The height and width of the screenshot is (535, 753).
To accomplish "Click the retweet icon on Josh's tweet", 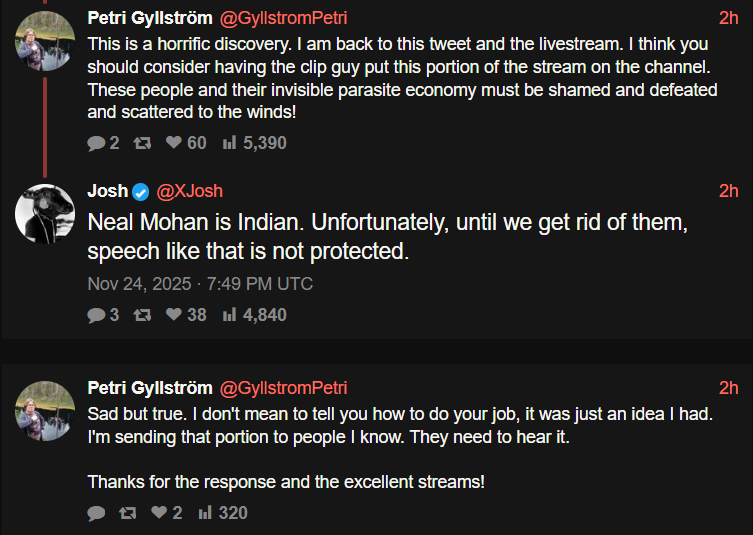I will [x=142, y=315].
